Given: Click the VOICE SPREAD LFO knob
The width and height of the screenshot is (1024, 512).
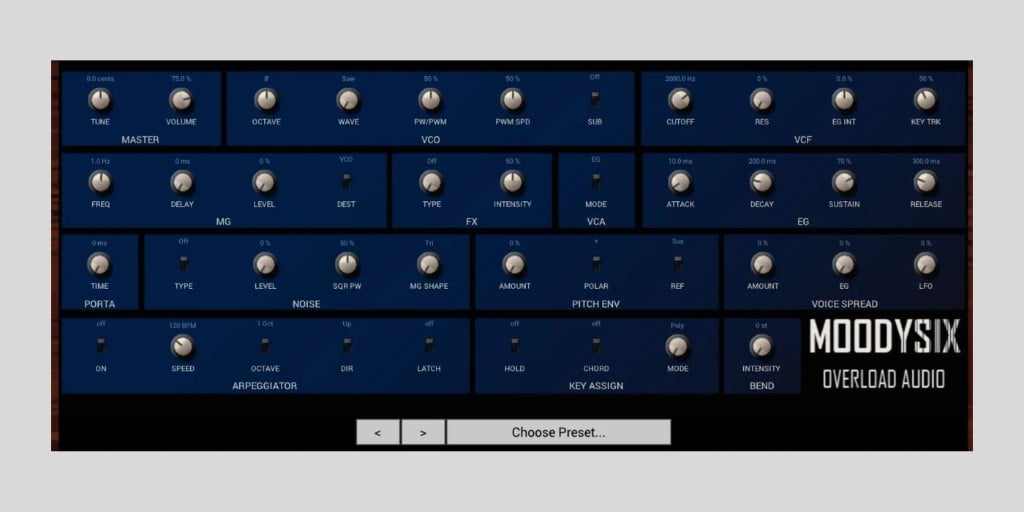Looking at the screenshot, I should [x=925, y=264].
